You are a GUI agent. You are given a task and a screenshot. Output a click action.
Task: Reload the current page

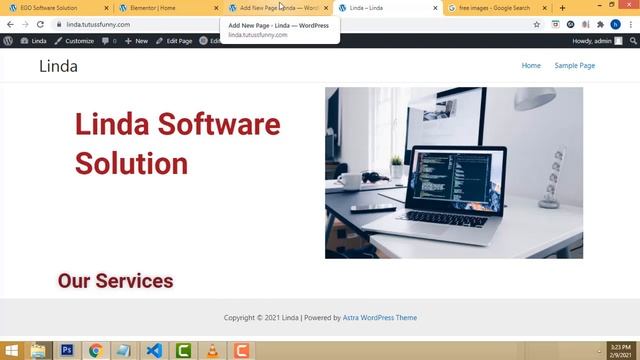tap(40, 24)
